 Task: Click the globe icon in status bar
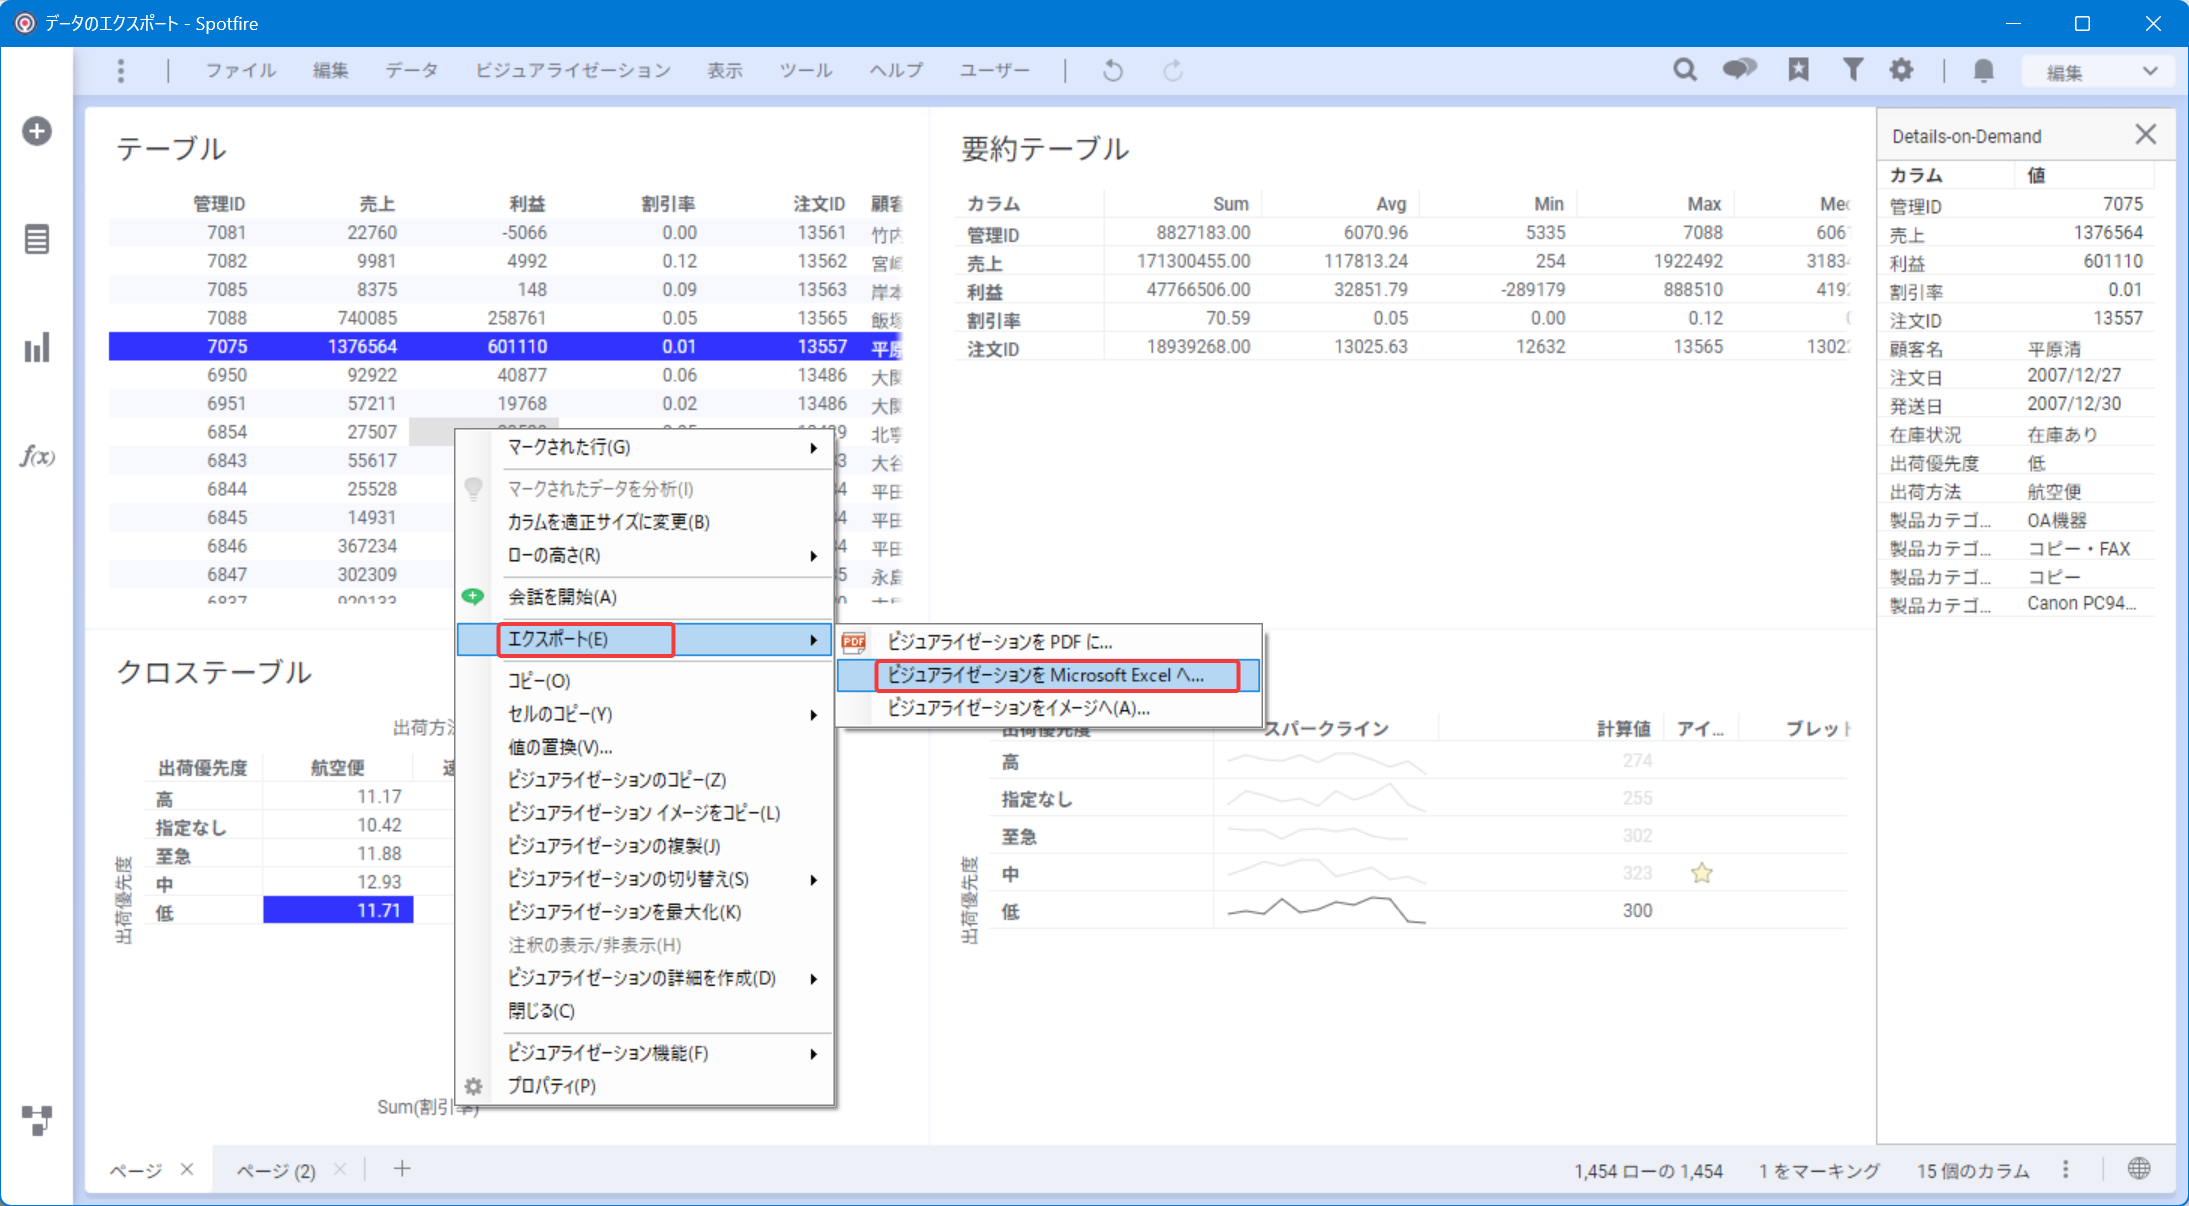click(x=2139, y=1168)
